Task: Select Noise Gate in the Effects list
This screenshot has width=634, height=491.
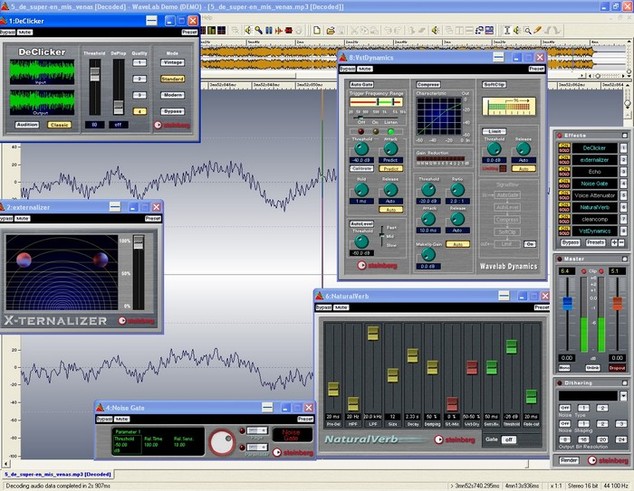Action: pyautogui.click(x=594, y=184)
